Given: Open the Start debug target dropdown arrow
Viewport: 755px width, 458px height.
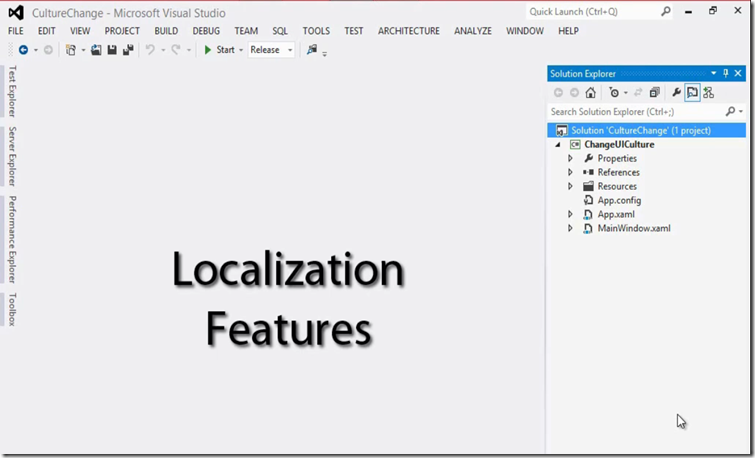Looking at the screenshot, I should 241,50.
